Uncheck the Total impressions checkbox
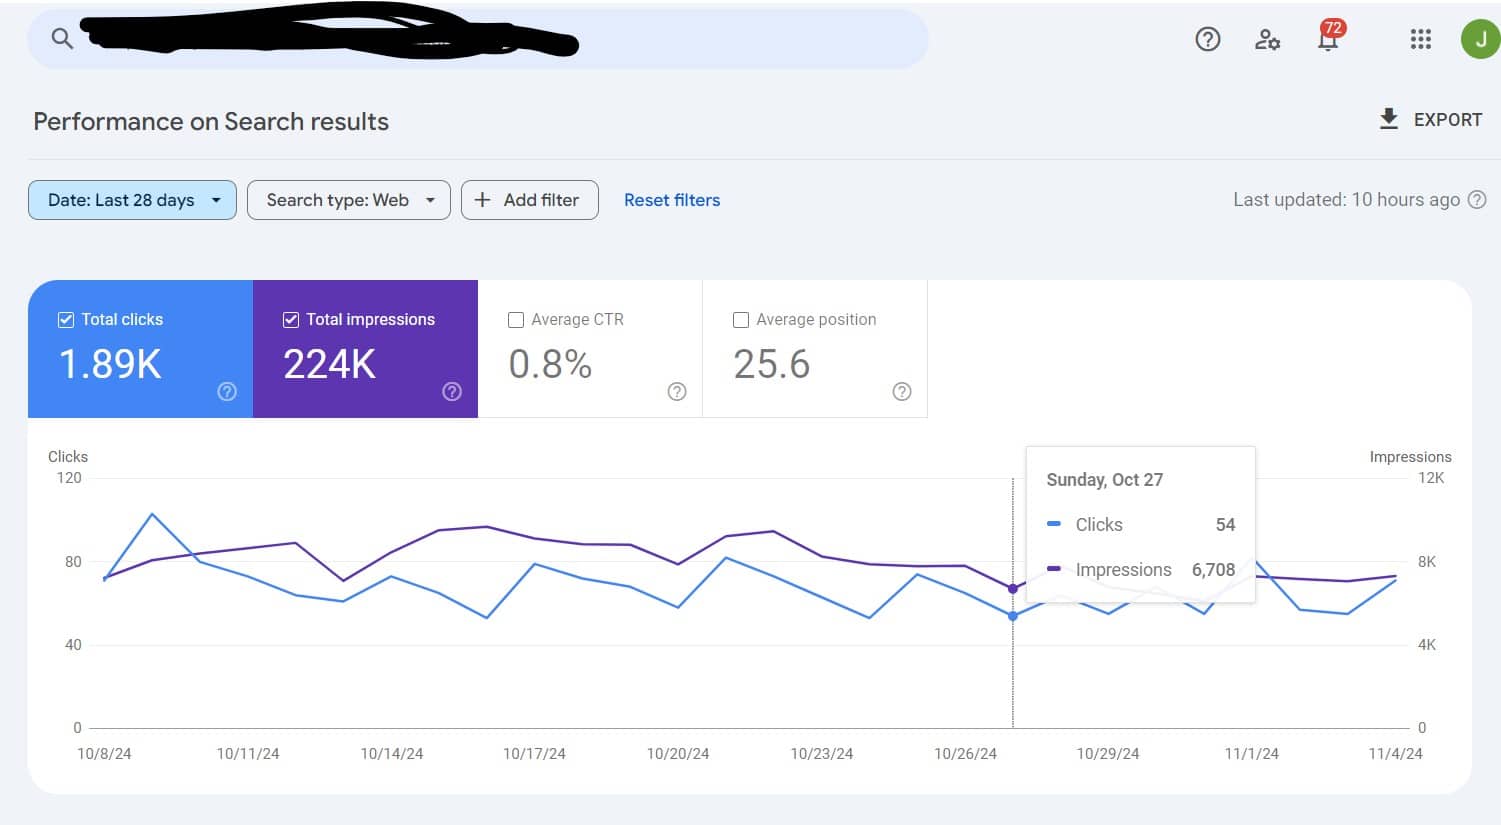This screenshot has width=1501, height=825. [x=291, y=320]
